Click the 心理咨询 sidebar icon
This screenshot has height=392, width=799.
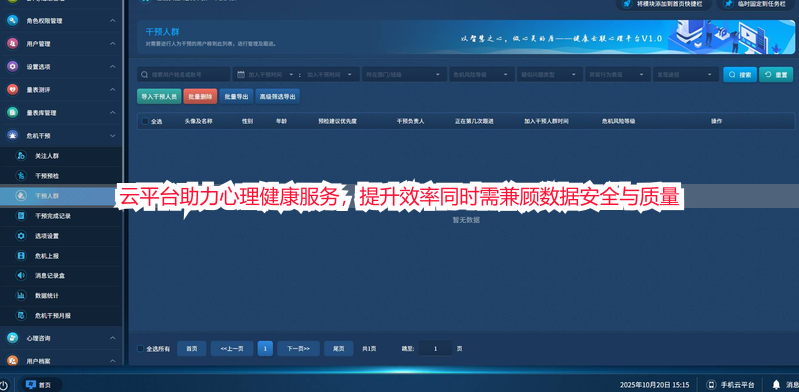pos(13,338)
